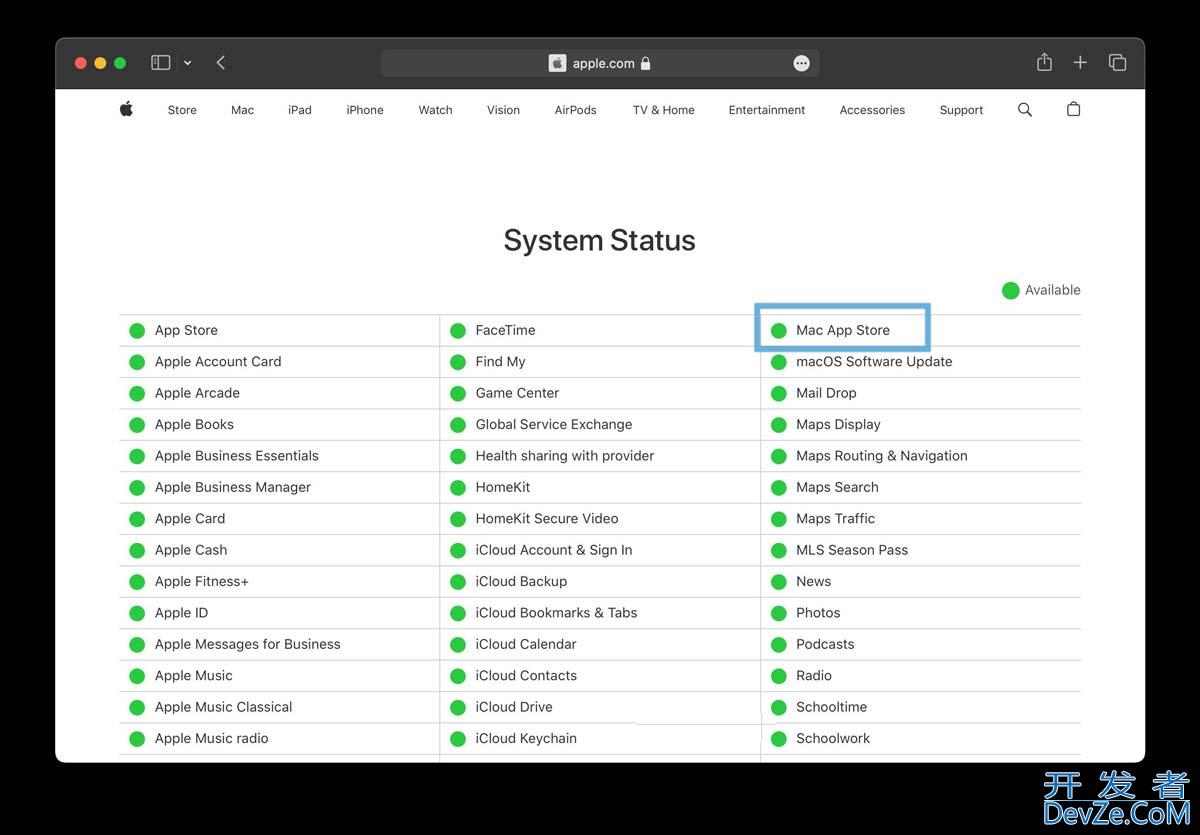Click Apple Business Manager text

click(x=233, y=487)
